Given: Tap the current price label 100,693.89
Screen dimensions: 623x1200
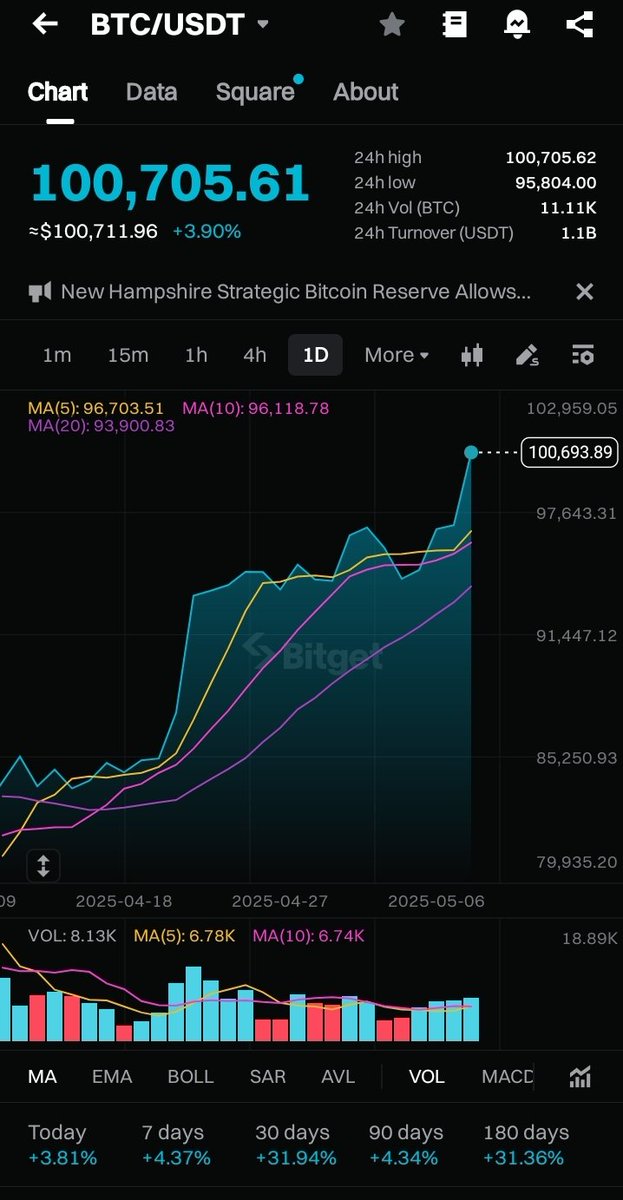Looking at the screenshot, I should [x=569, y=453].
